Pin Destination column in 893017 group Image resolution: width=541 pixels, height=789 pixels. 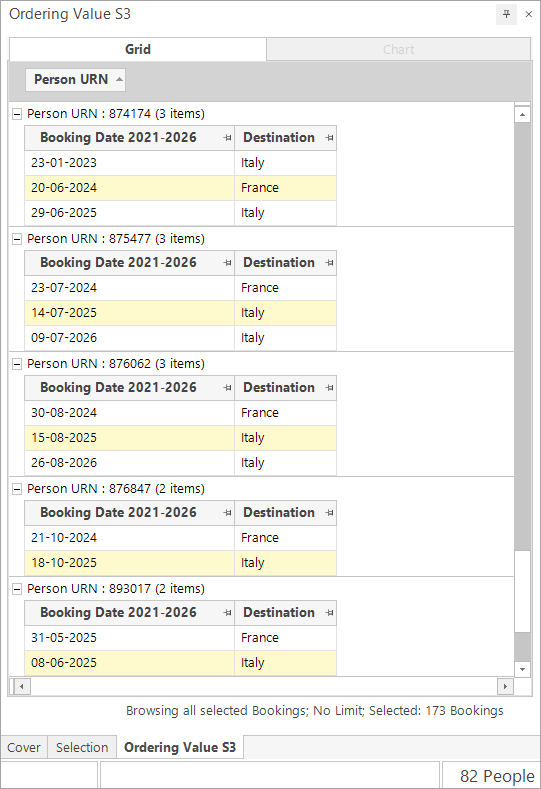tap(330, 613)
